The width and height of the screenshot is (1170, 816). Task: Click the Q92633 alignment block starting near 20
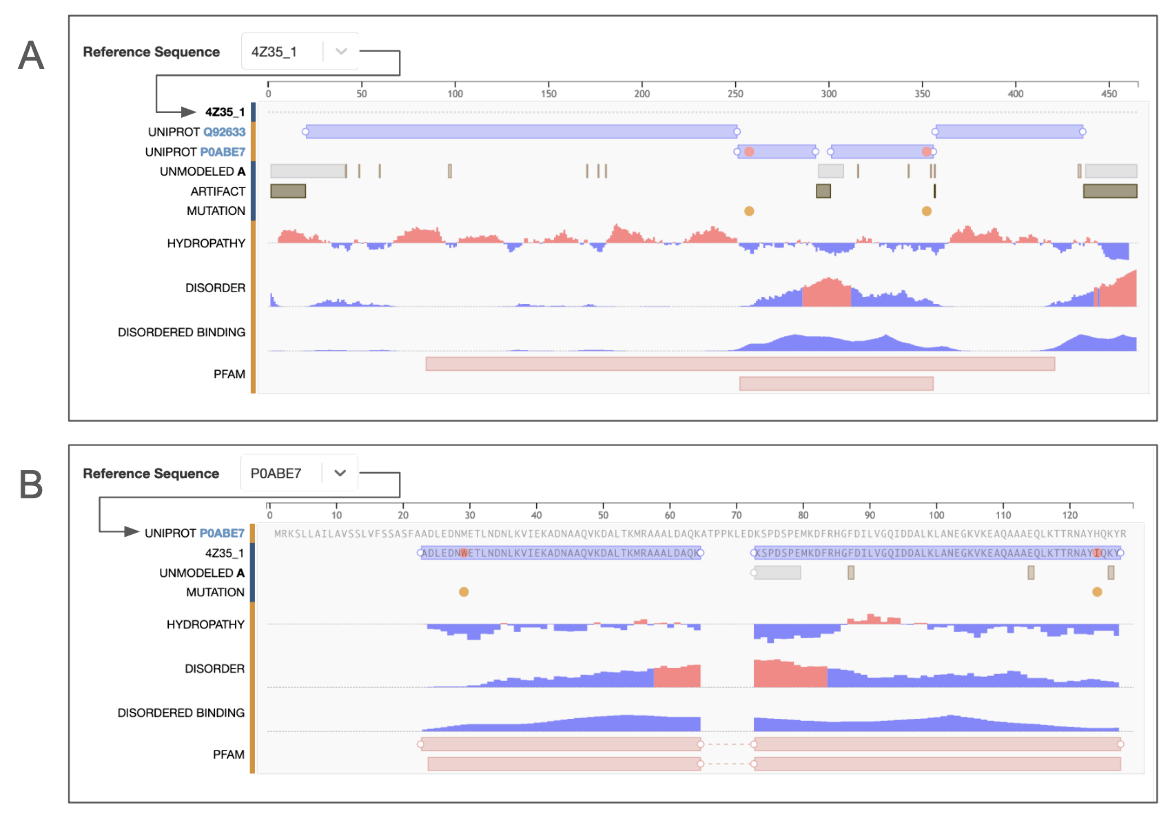click(x=520, y=131)
